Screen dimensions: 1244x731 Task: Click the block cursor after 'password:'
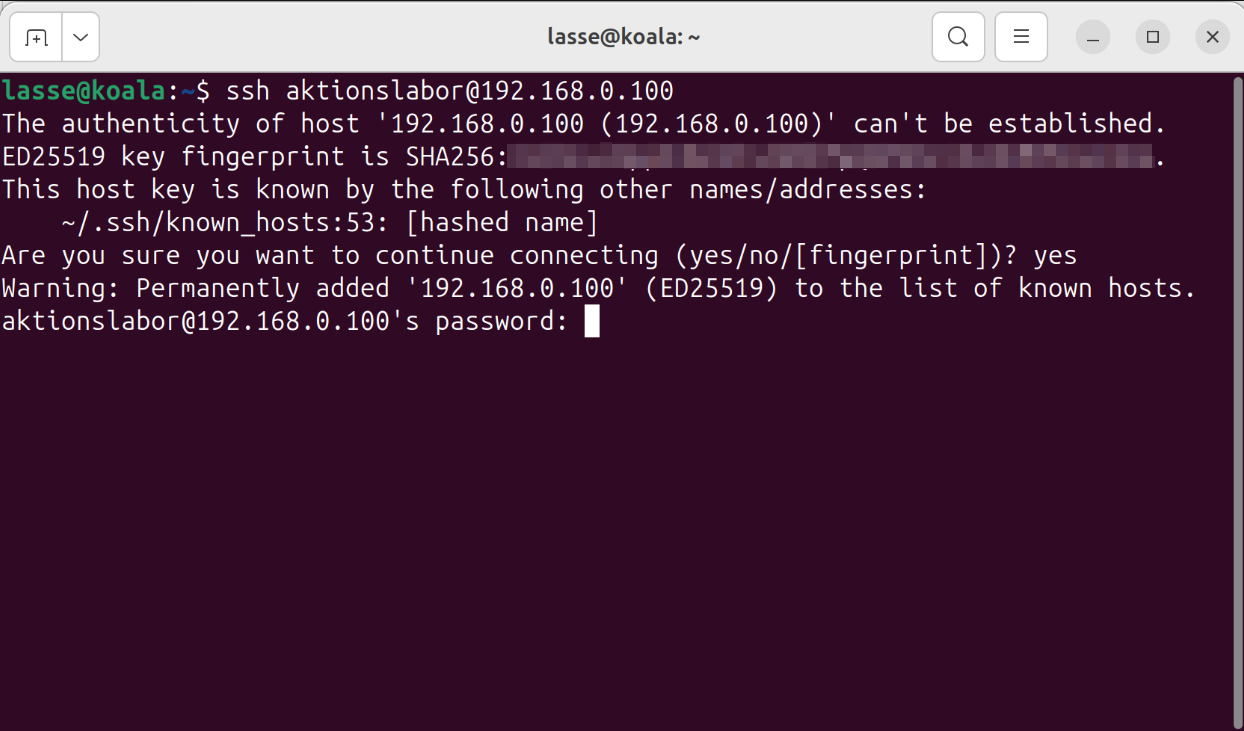592,321
